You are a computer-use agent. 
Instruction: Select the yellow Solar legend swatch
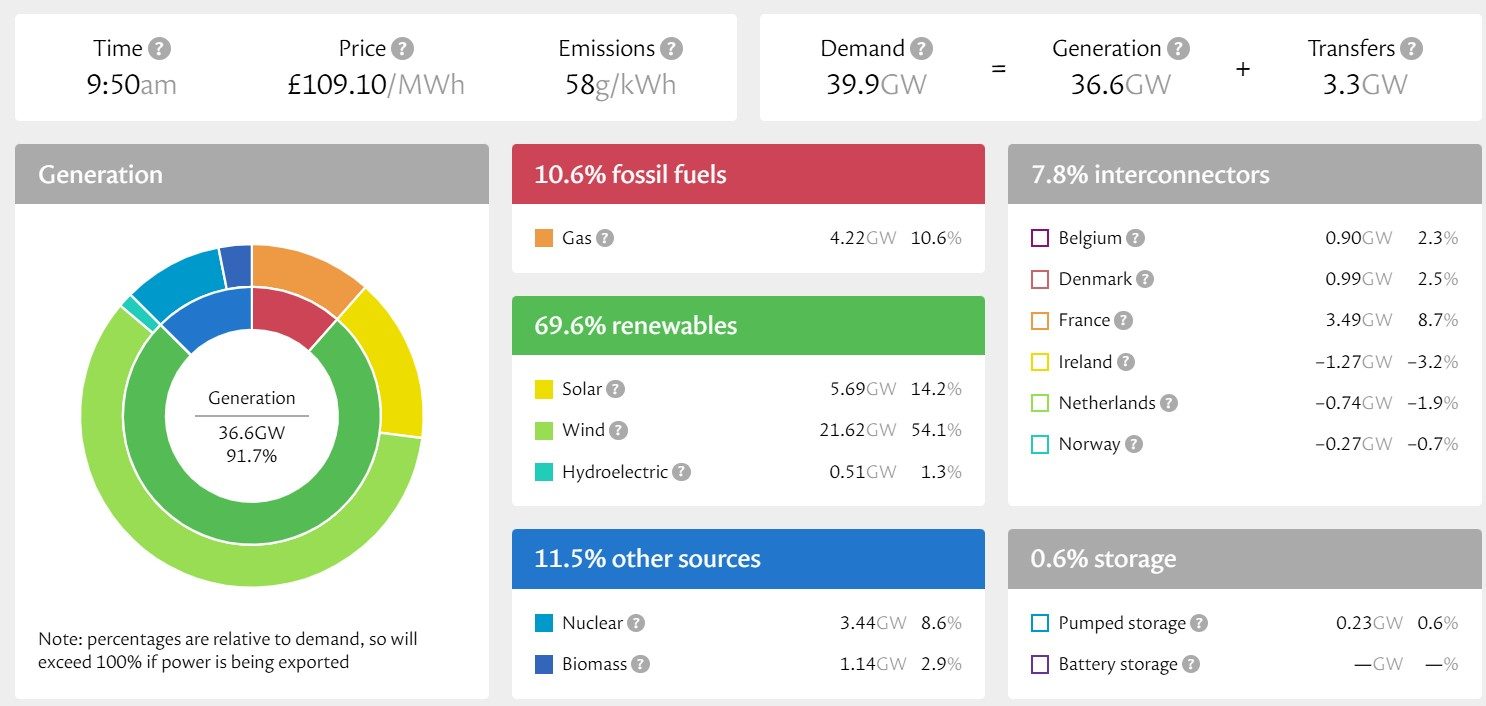[x=544, y=389]
